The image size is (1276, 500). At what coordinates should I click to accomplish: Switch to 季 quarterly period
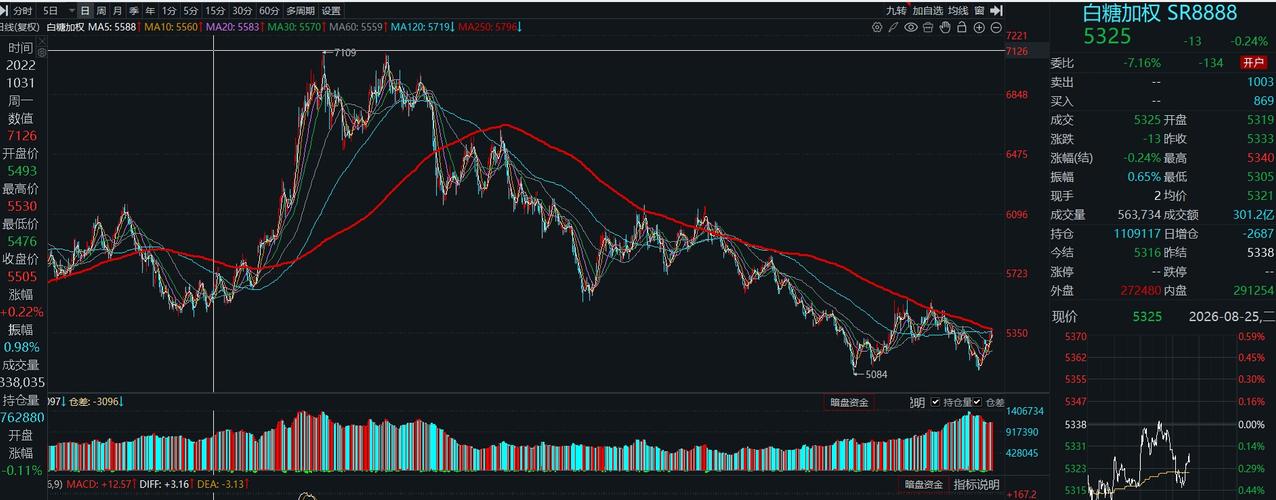pos(134,11)
